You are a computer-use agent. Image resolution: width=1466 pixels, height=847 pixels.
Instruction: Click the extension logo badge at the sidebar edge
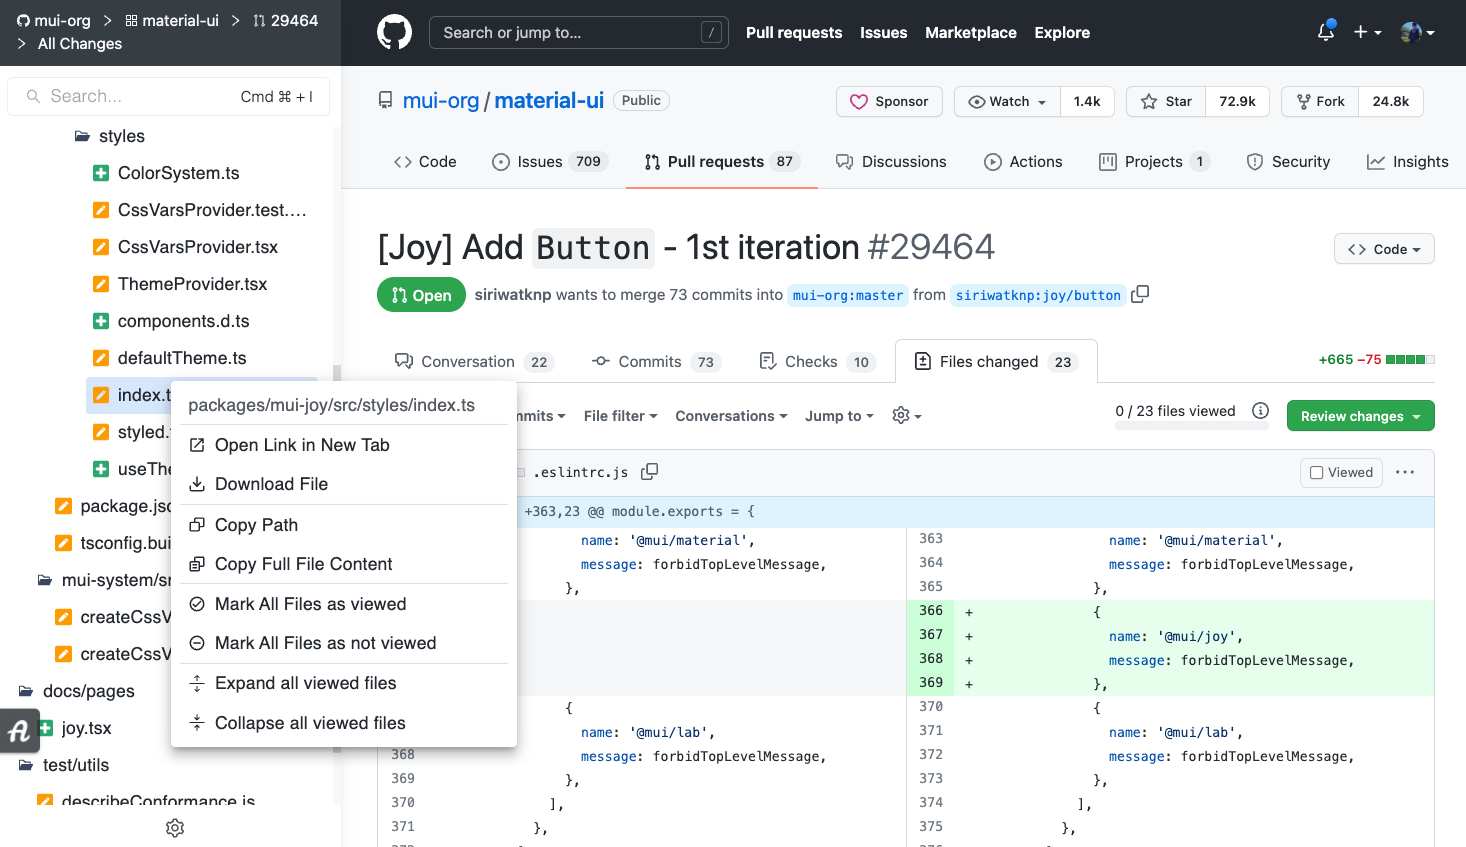point(18,731)
